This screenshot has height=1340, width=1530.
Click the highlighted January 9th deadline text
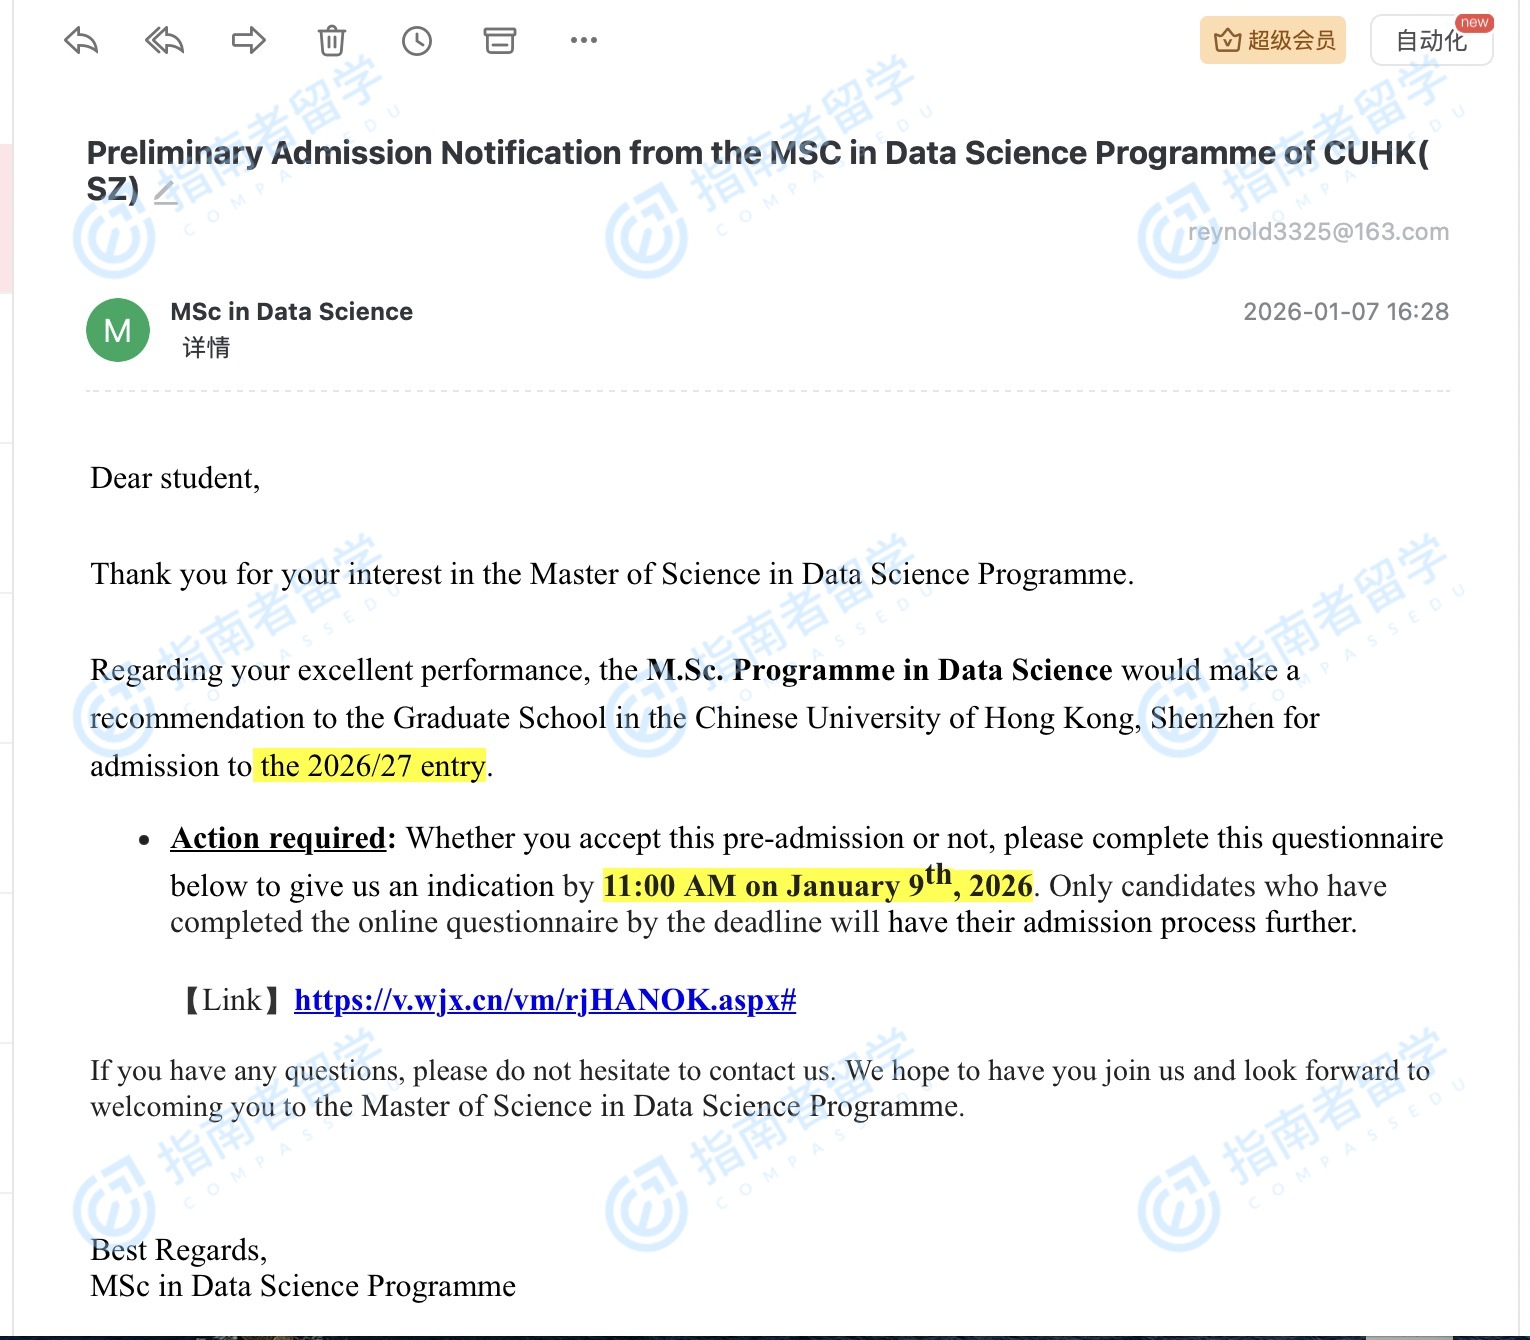[816, 886]
